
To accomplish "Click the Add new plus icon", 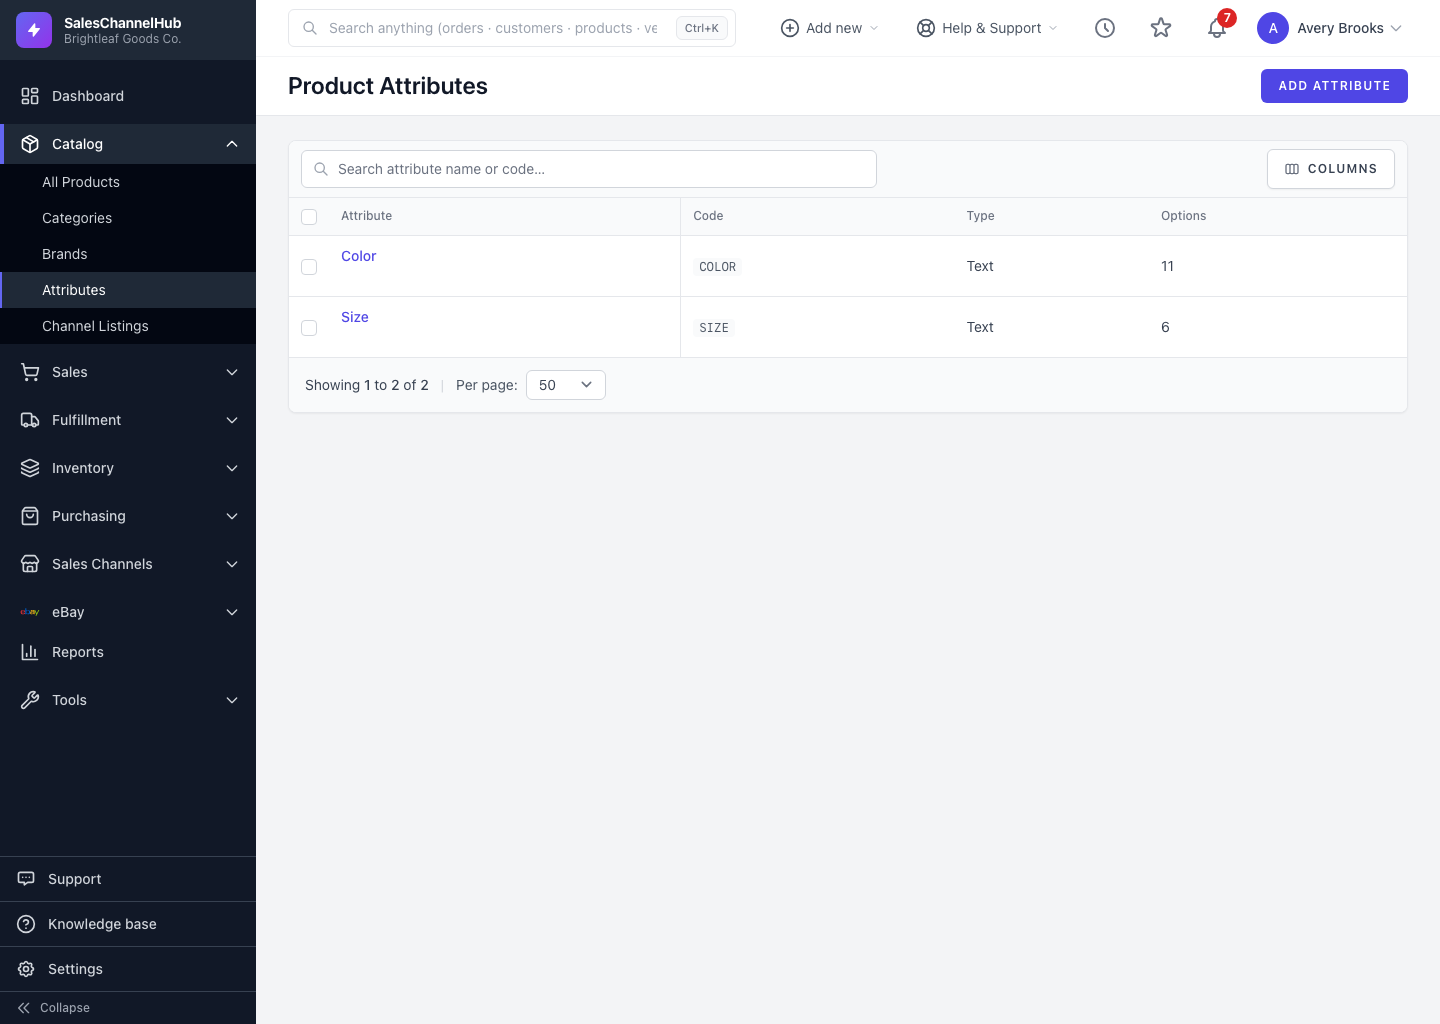I will [789, 28].
